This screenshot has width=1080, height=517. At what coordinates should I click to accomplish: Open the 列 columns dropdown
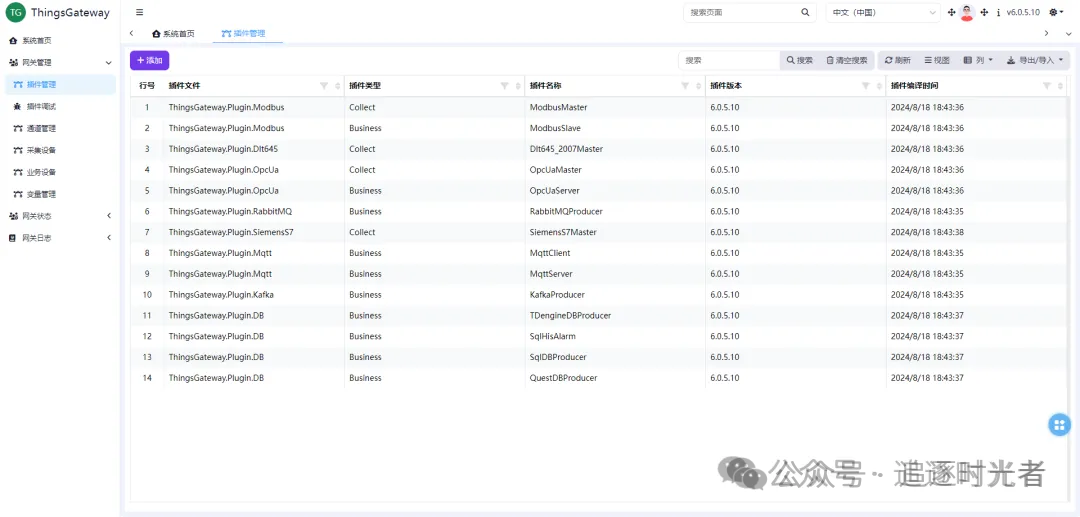[978, 61]
